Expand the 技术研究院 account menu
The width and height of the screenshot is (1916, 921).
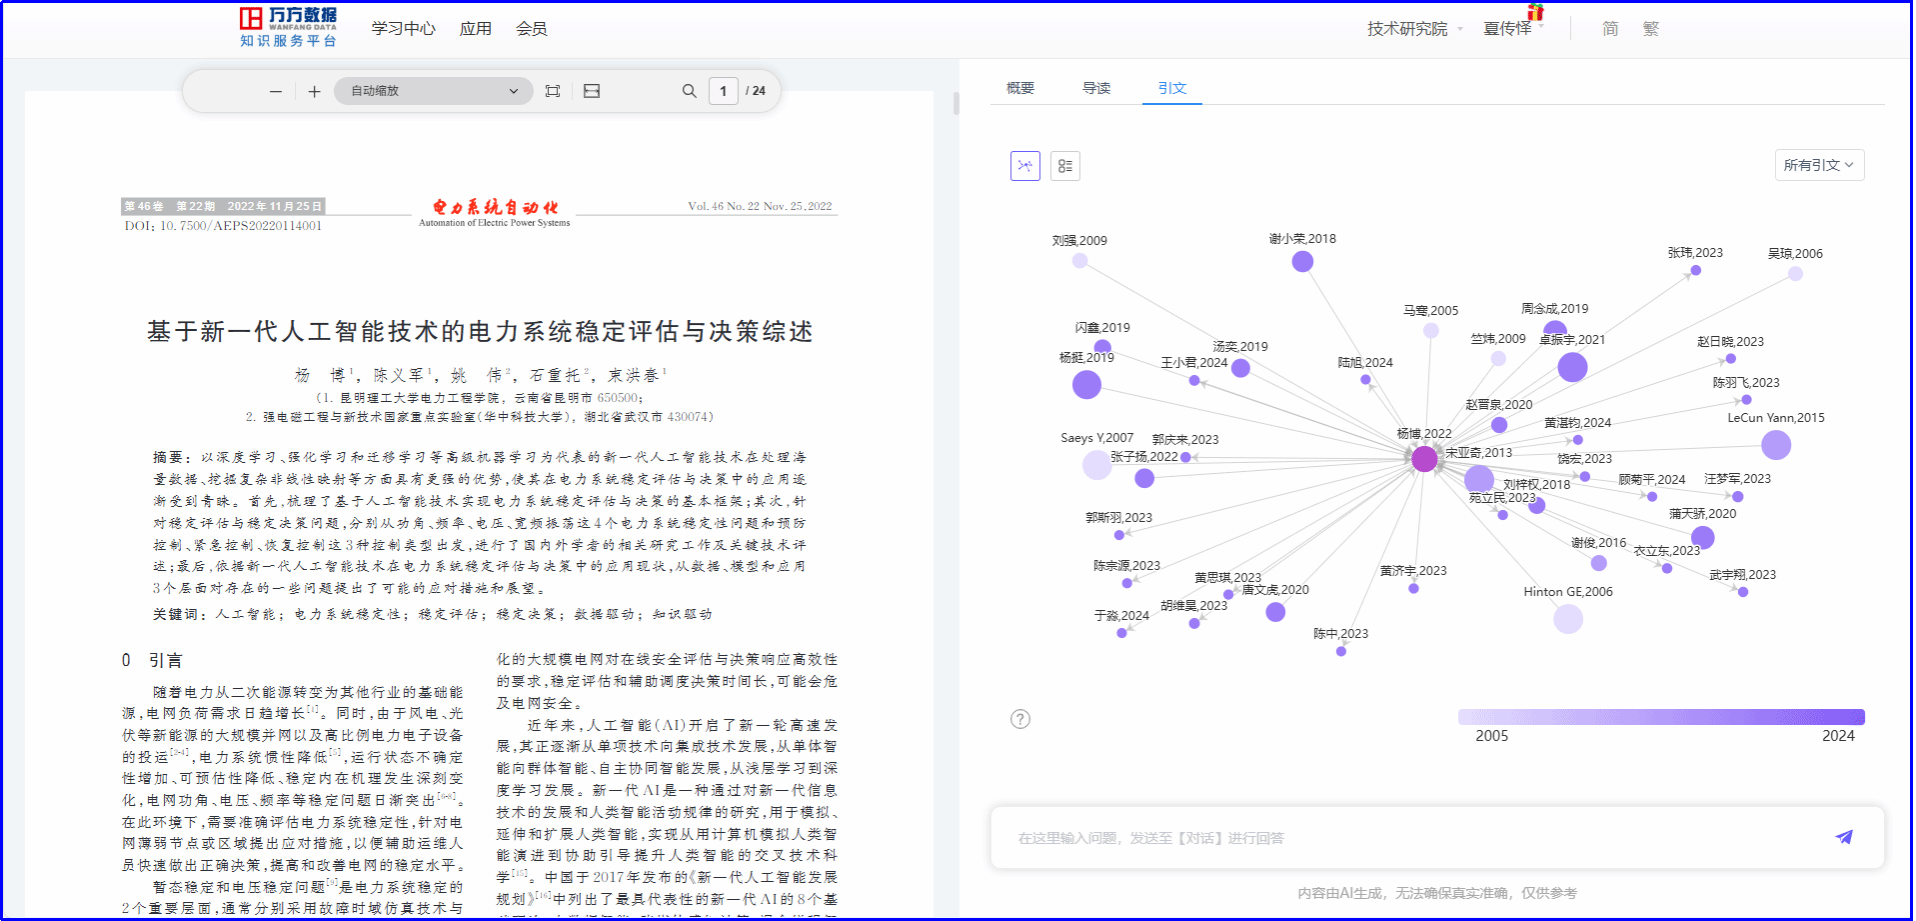[x=1414, y=29]
